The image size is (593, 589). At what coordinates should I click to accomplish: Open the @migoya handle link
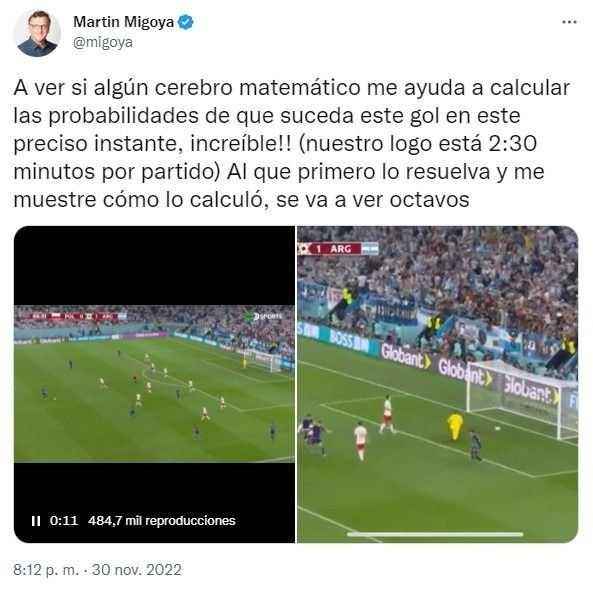[x=102, y=42]
